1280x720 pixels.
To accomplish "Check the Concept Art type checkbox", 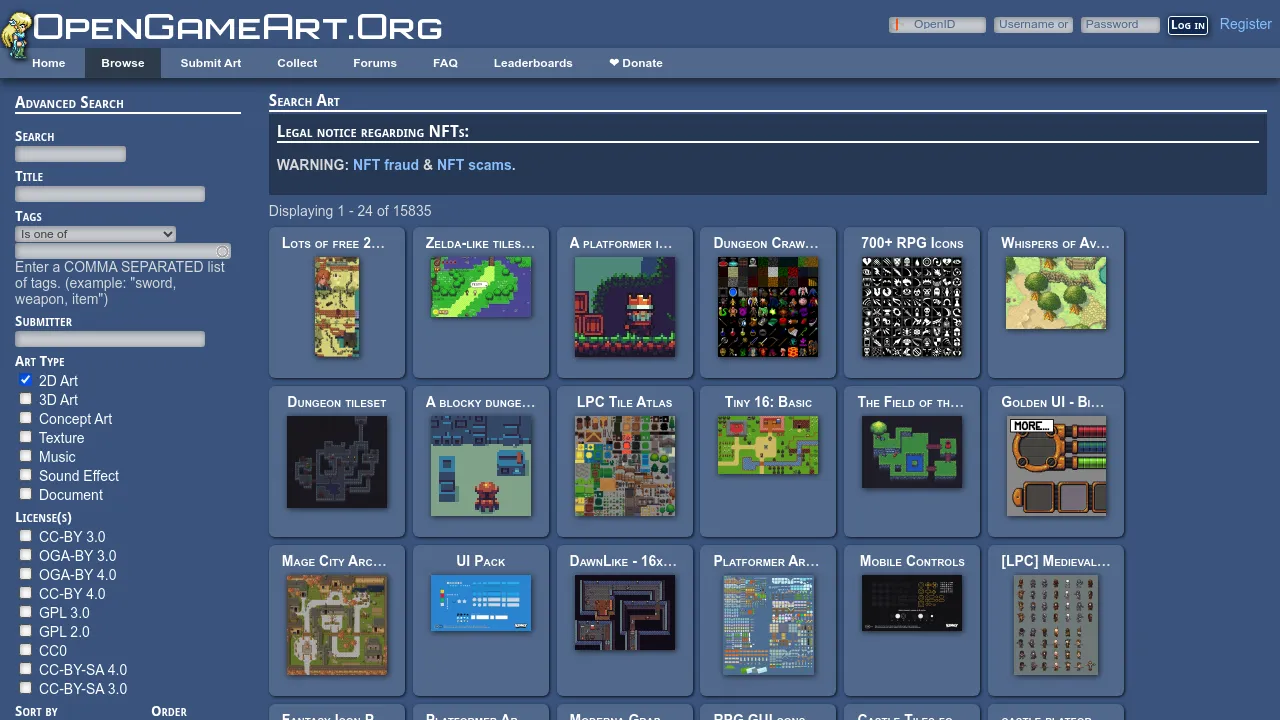I will click(x=25, y=417).
